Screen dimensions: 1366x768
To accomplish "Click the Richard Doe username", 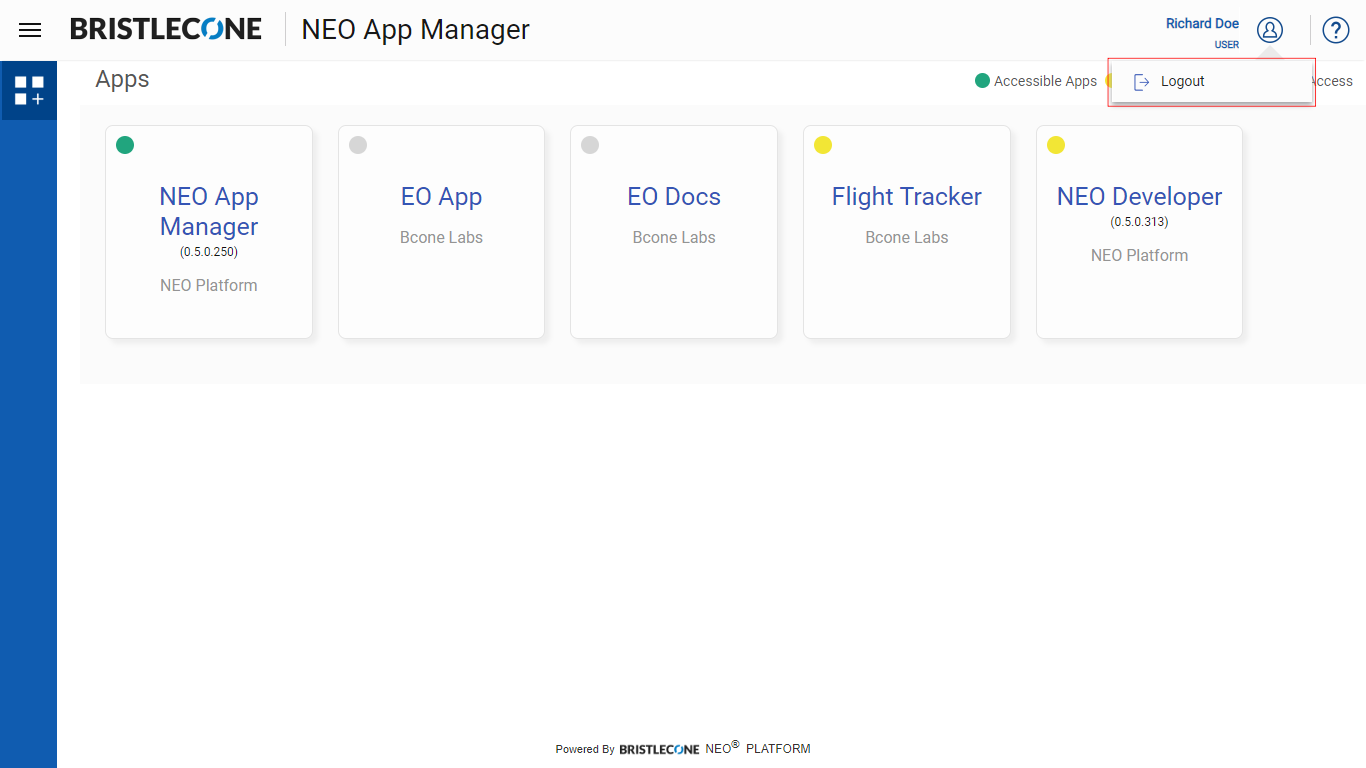I will coord(1202,24).
